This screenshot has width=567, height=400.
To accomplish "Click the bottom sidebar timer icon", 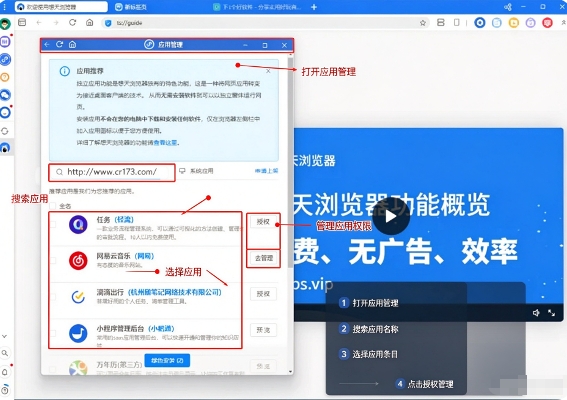I will [5, 390].
